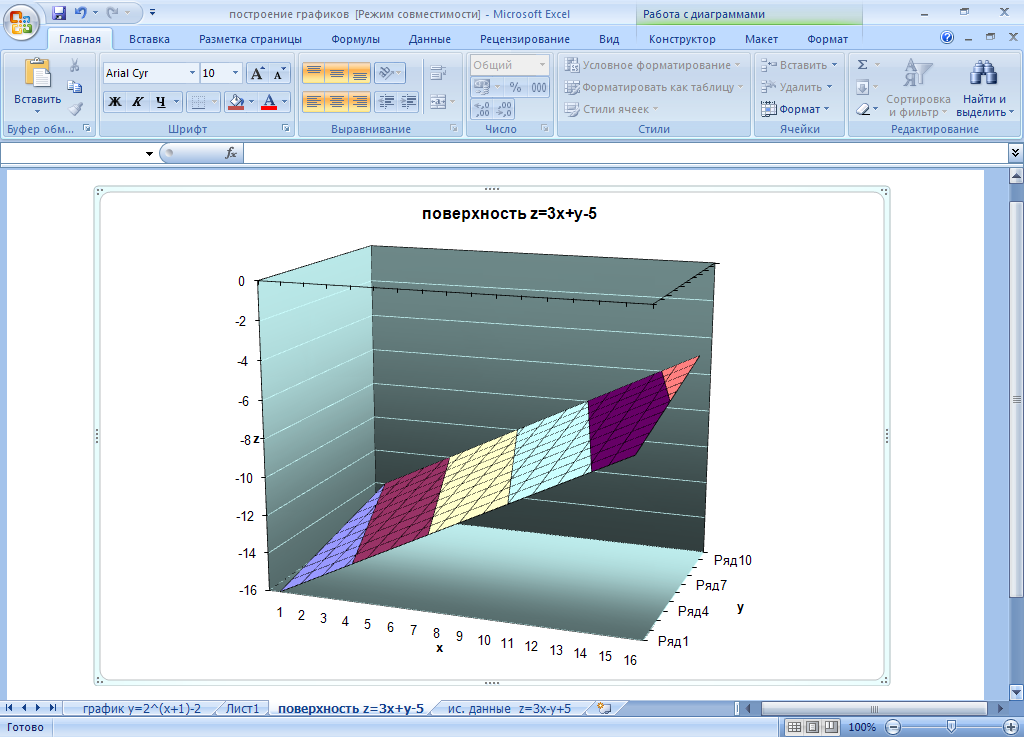Open the Вставка ribbon tab
1024x737 pixels.
[x=149, y=39]
